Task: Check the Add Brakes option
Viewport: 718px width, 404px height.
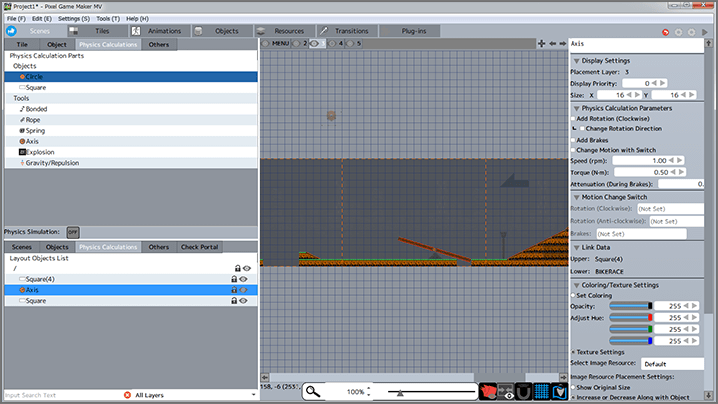Action: coord(573,140)
